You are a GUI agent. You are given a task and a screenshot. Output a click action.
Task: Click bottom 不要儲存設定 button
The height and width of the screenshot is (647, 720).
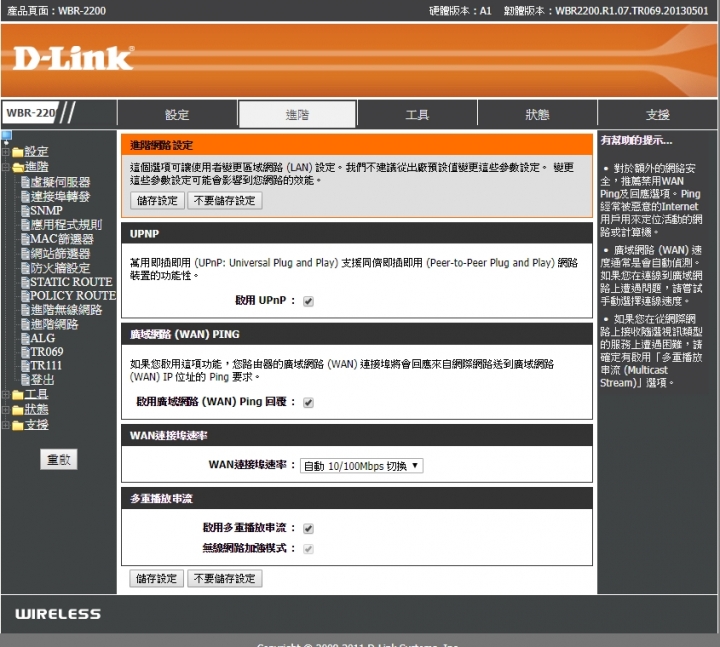pyautogui.click(x=225, y=579)
